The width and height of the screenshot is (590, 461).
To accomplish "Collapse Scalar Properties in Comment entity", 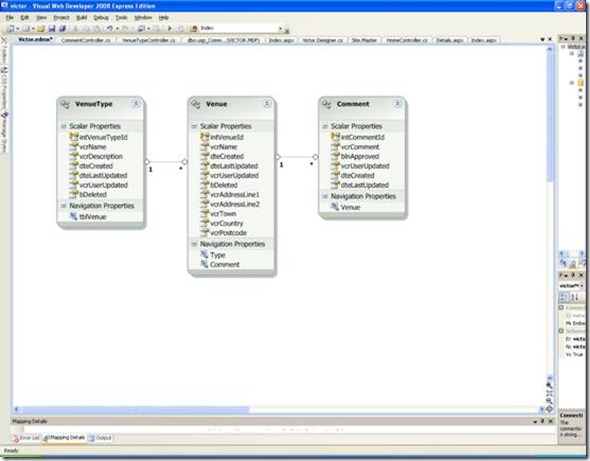I will click(x=325, y=126).
